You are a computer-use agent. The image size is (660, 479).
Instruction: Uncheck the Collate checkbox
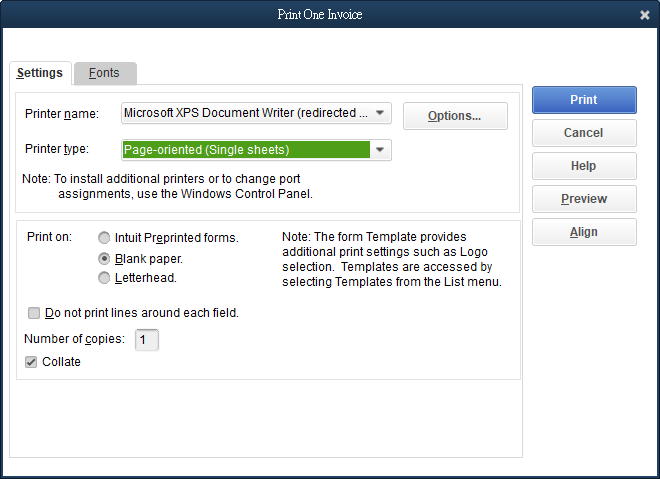point(33,362)
